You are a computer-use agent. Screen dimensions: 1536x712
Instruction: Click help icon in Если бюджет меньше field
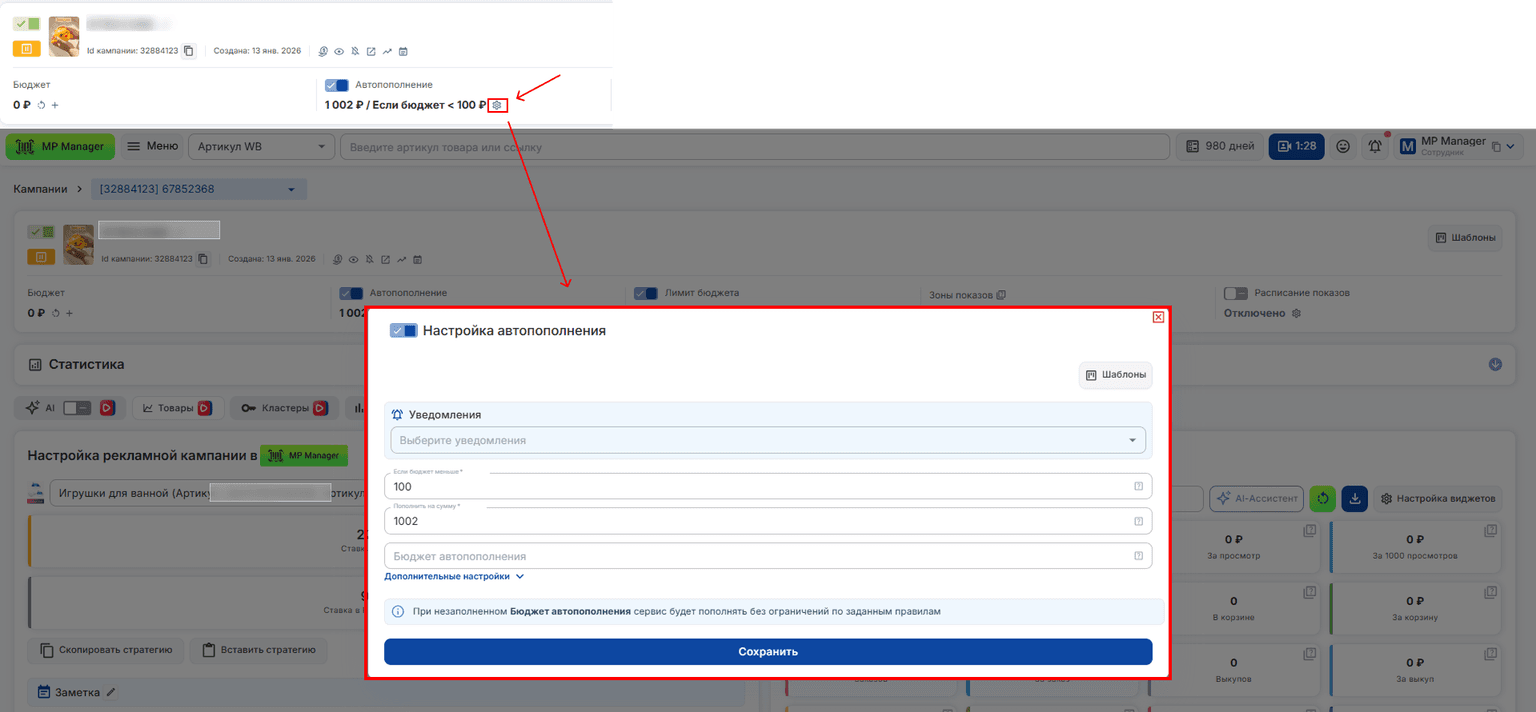click(x=1138, y=486)
